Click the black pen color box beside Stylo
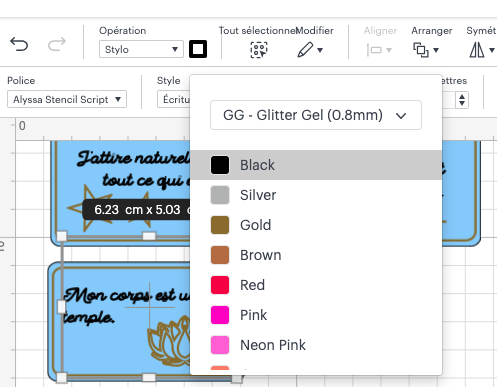 point(198,49)
